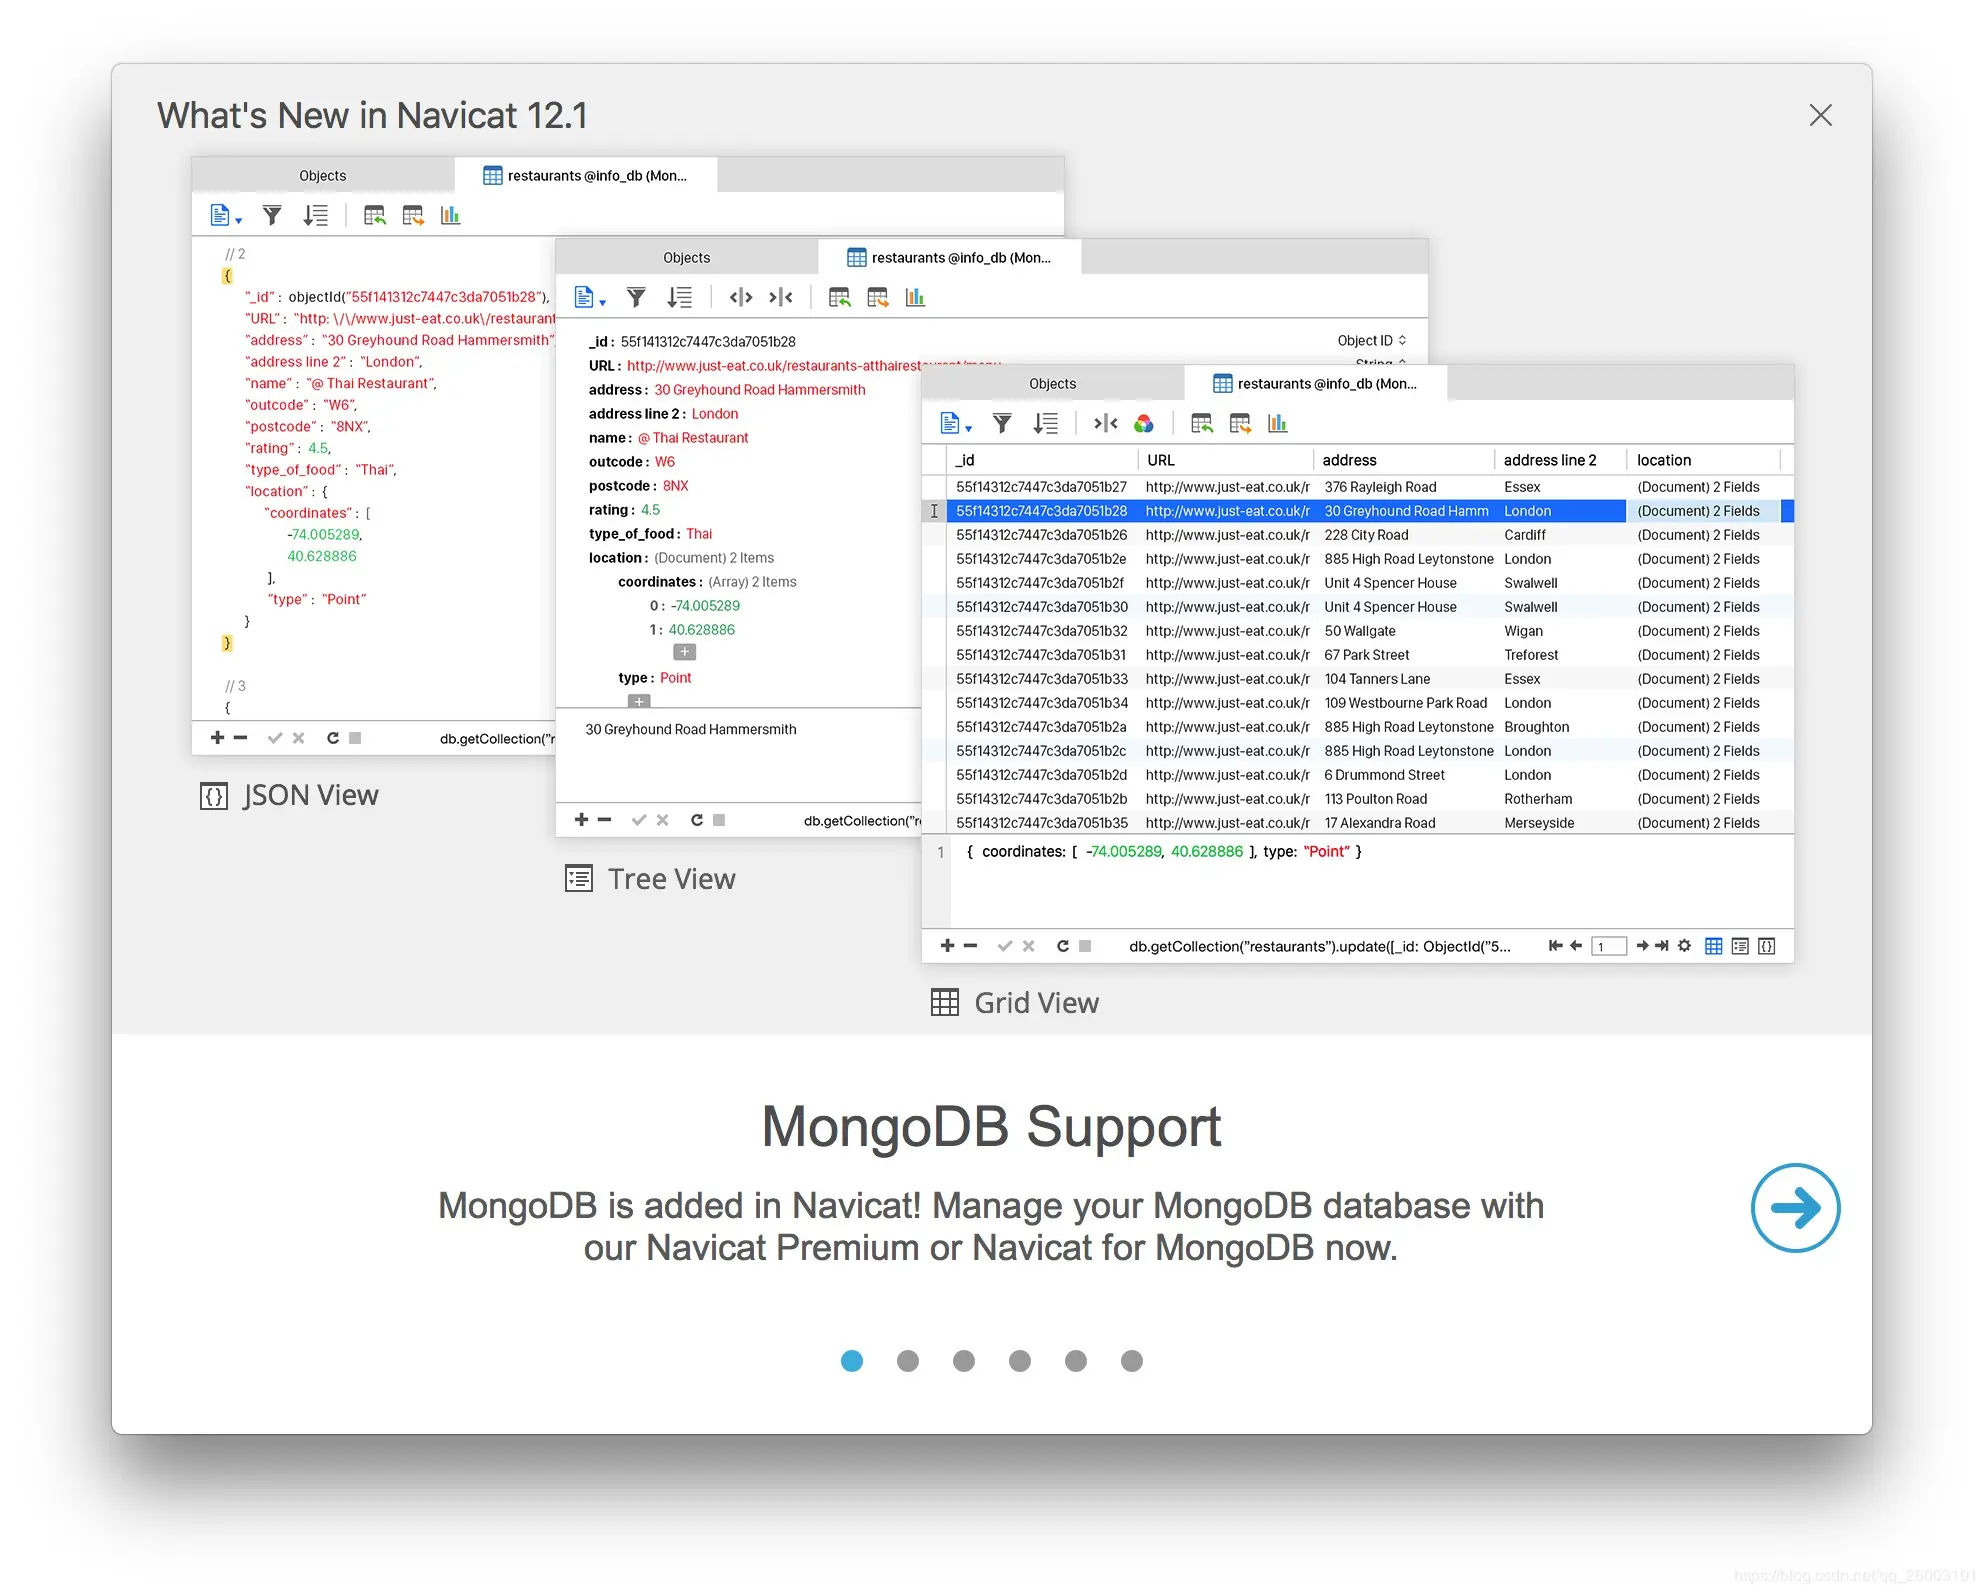The image size is (1984, 1594).
Task: Open the document dropdown in Grid View toolbar
Action: click(956, 424)
